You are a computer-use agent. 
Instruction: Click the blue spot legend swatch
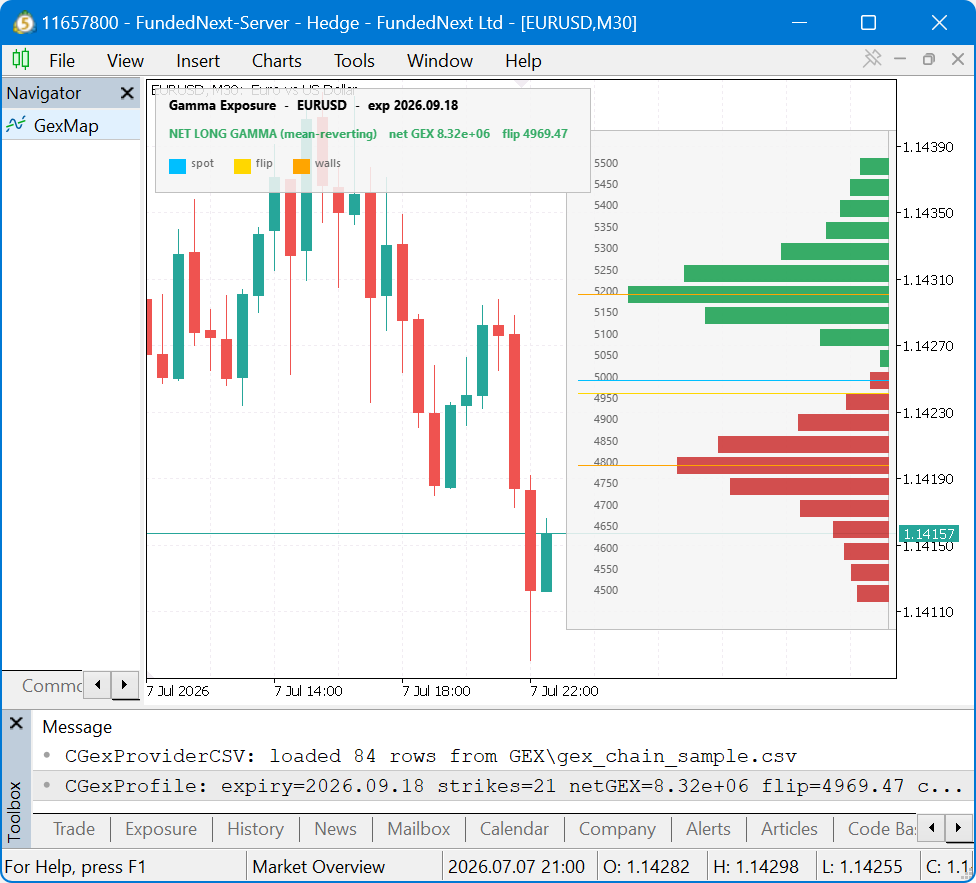pos(177,166)
